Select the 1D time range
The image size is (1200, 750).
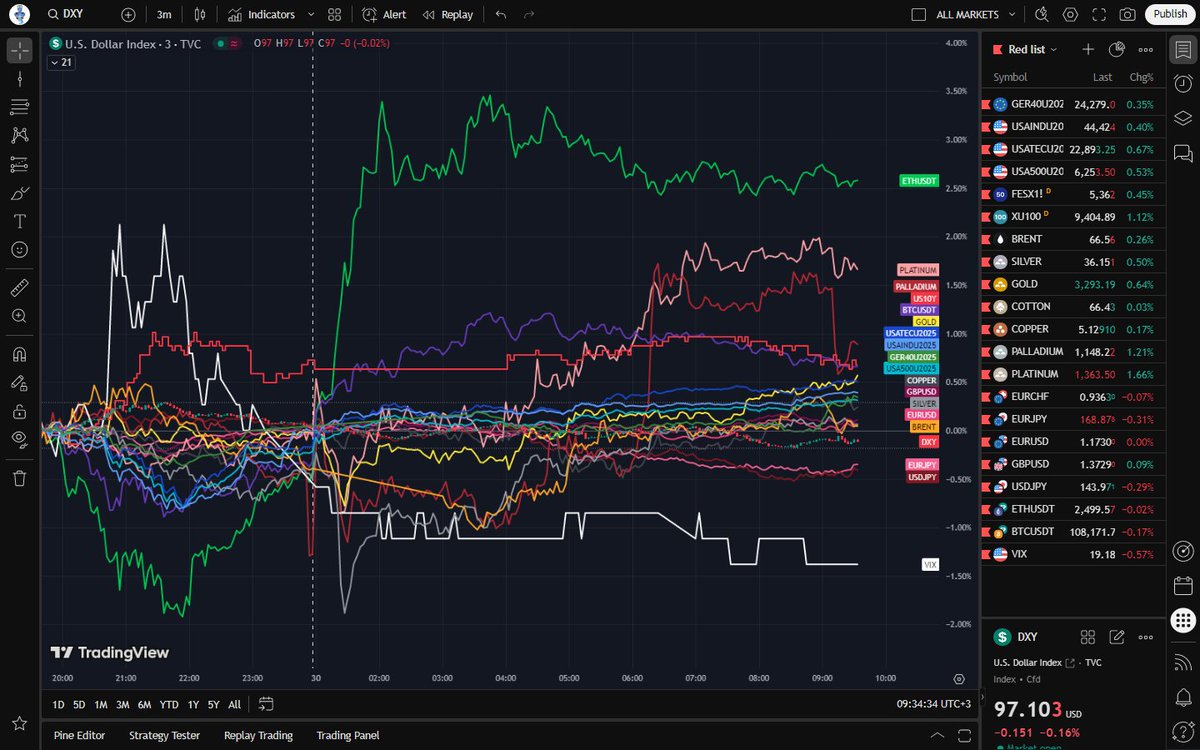(59, 704)
